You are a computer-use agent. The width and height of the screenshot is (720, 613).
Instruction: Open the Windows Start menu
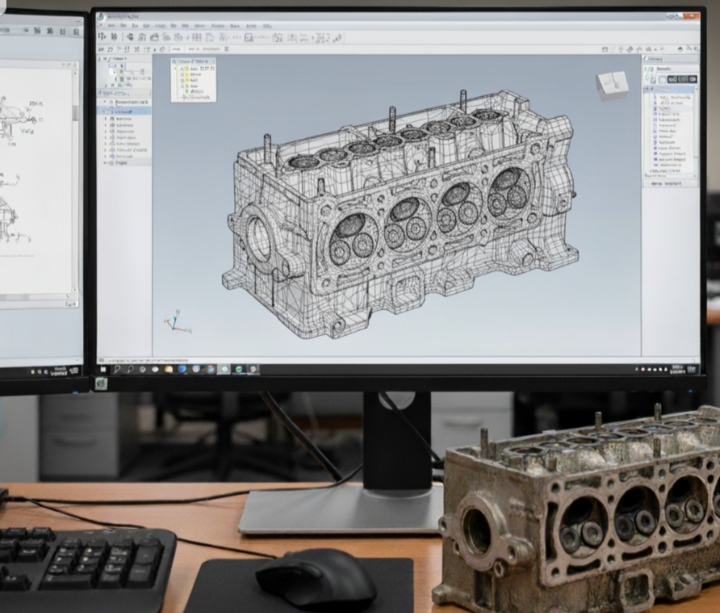[x=103, y=369]
